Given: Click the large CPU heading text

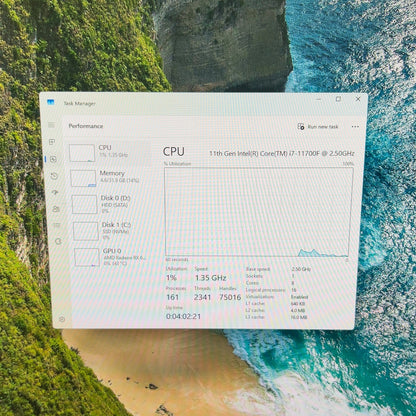Looking at the screenshot, I should (173, 152).
